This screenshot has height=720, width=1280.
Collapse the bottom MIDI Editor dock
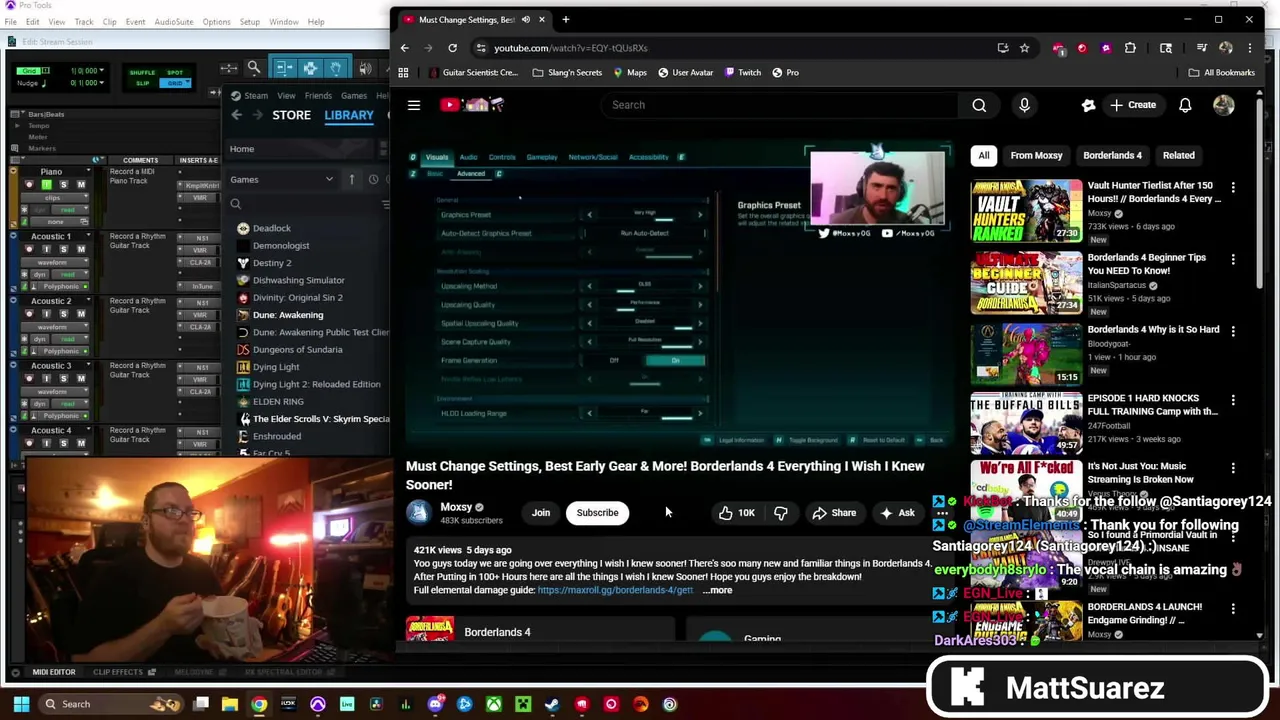pyautogui.click(x=15, y=673)
